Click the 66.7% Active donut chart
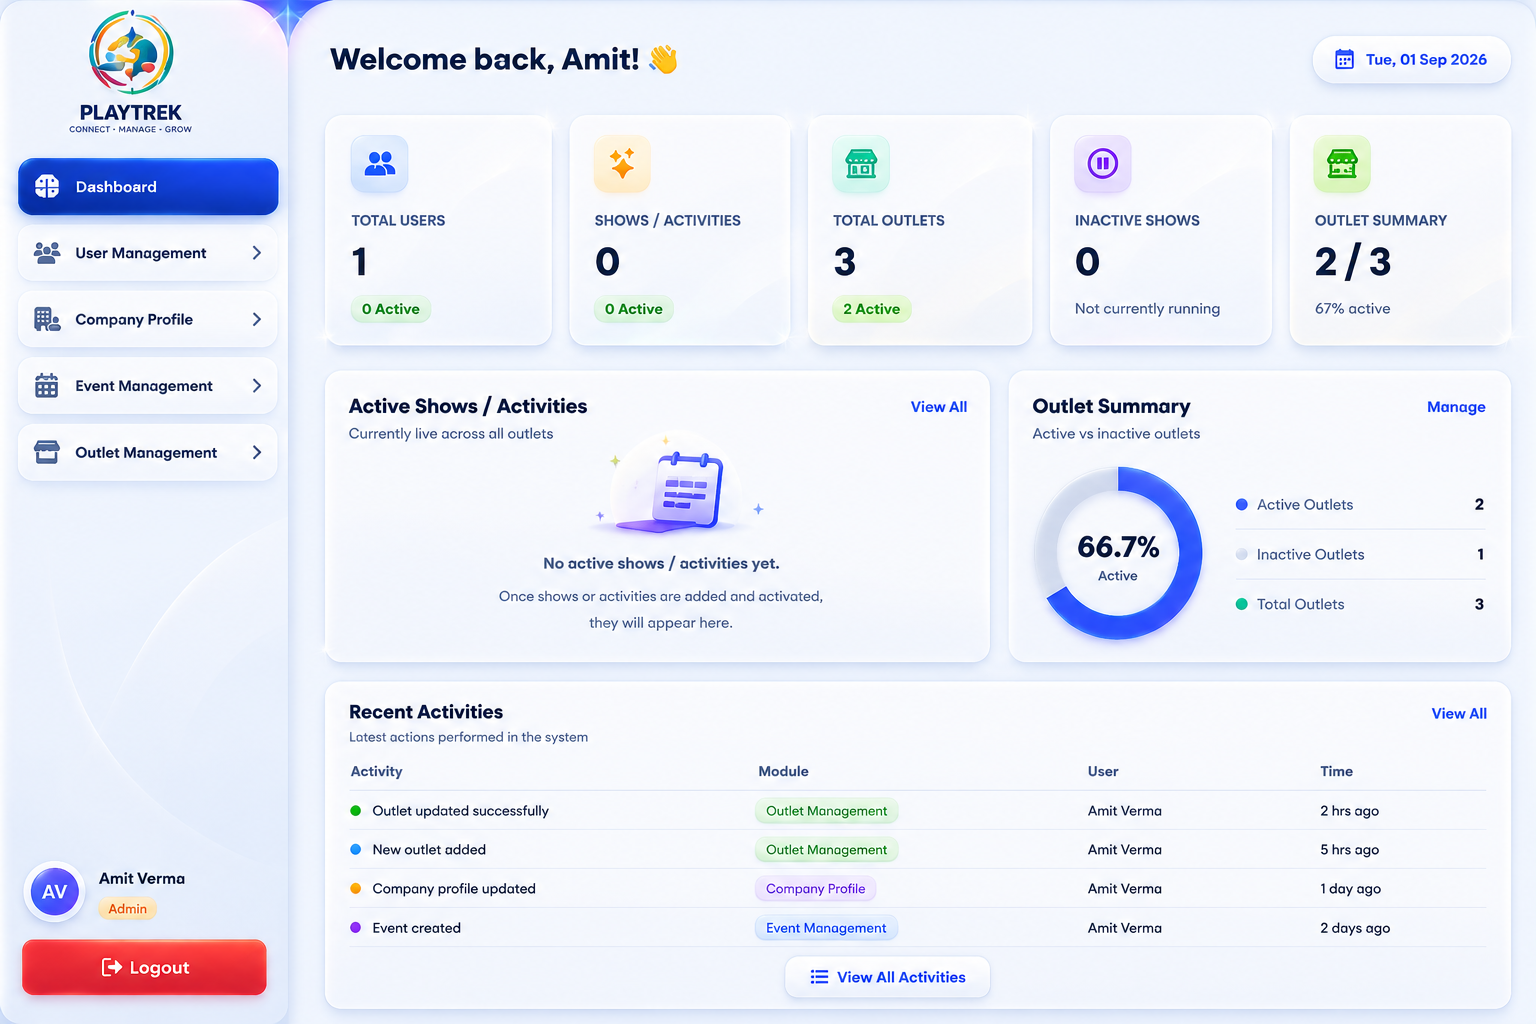 1118,553
